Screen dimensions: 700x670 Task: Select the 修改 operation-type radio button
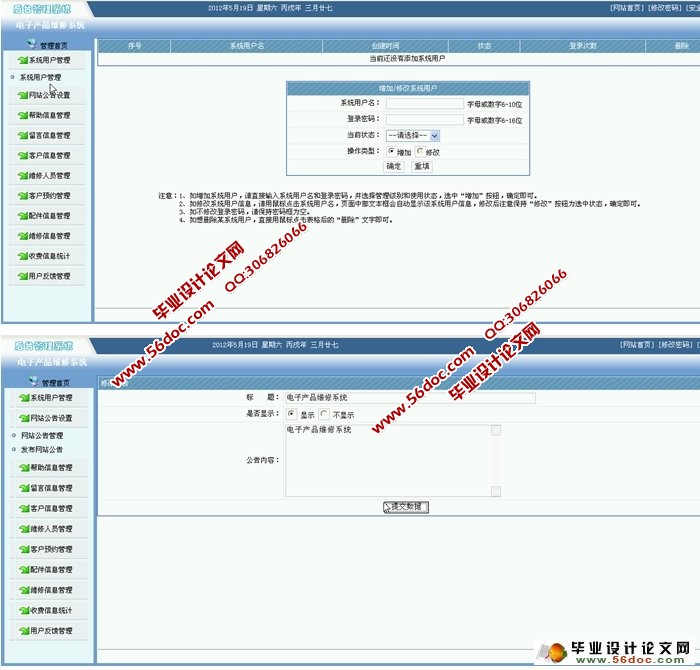[420, 151]
